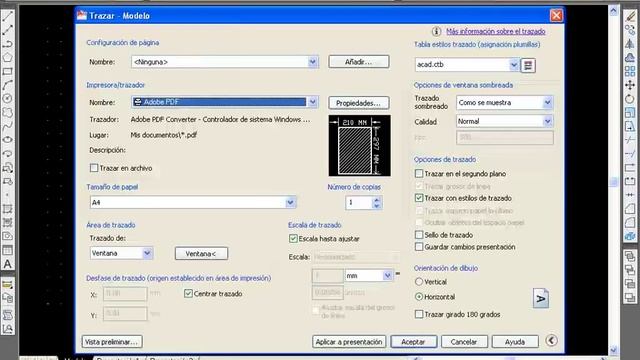The height and width of the screenshot is (360, 640).
Task: Open the Trazado de Ventana dropdown
Action: pyautogui.click(x=147, y=253)
